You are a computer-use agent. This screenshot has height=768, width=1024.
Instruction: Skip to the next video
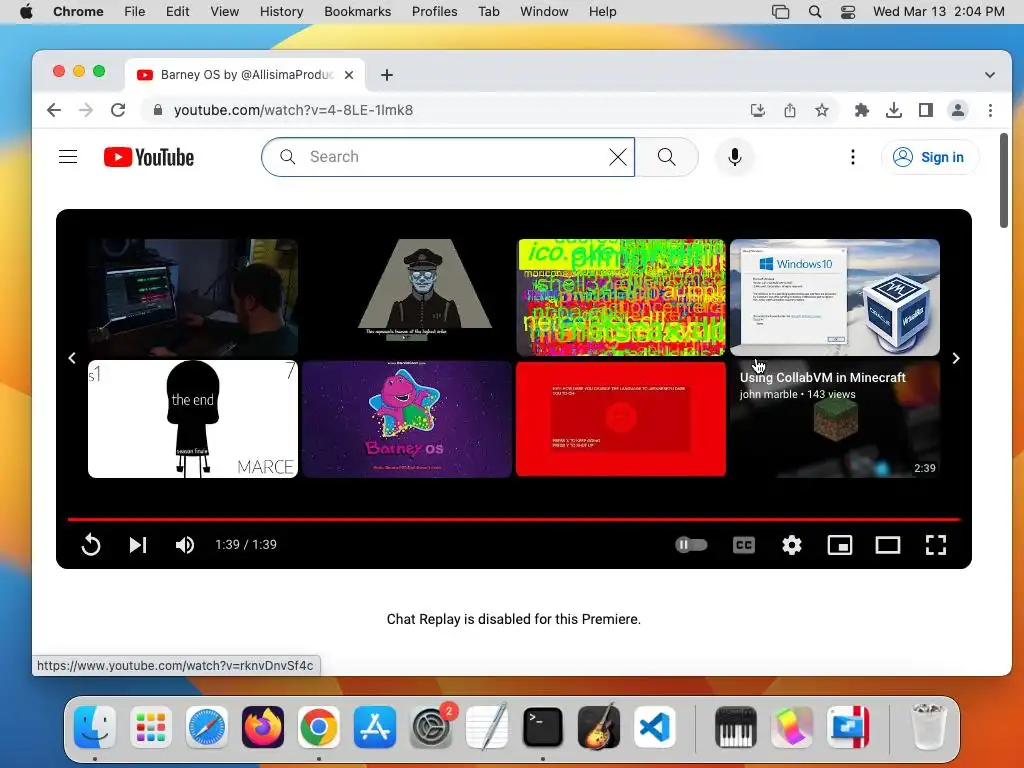(137, 545)
